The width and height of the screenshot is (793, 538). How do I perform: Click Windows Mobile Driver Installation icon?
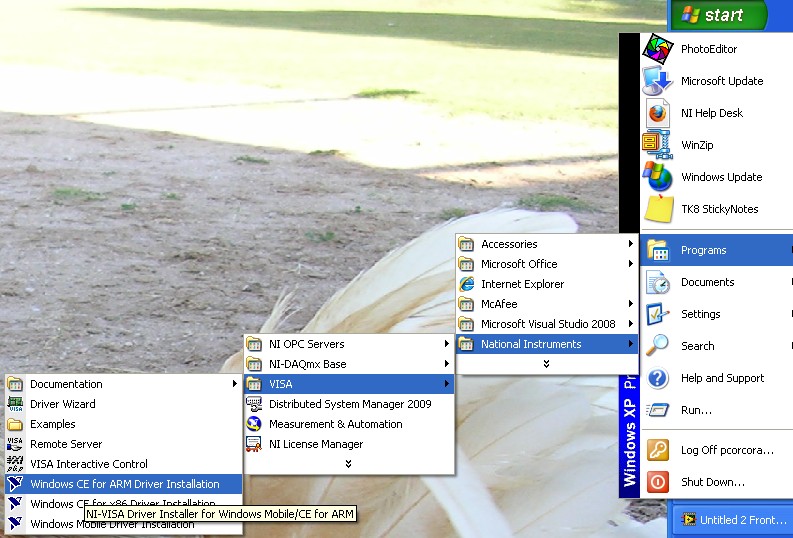(x=15, y=524)
